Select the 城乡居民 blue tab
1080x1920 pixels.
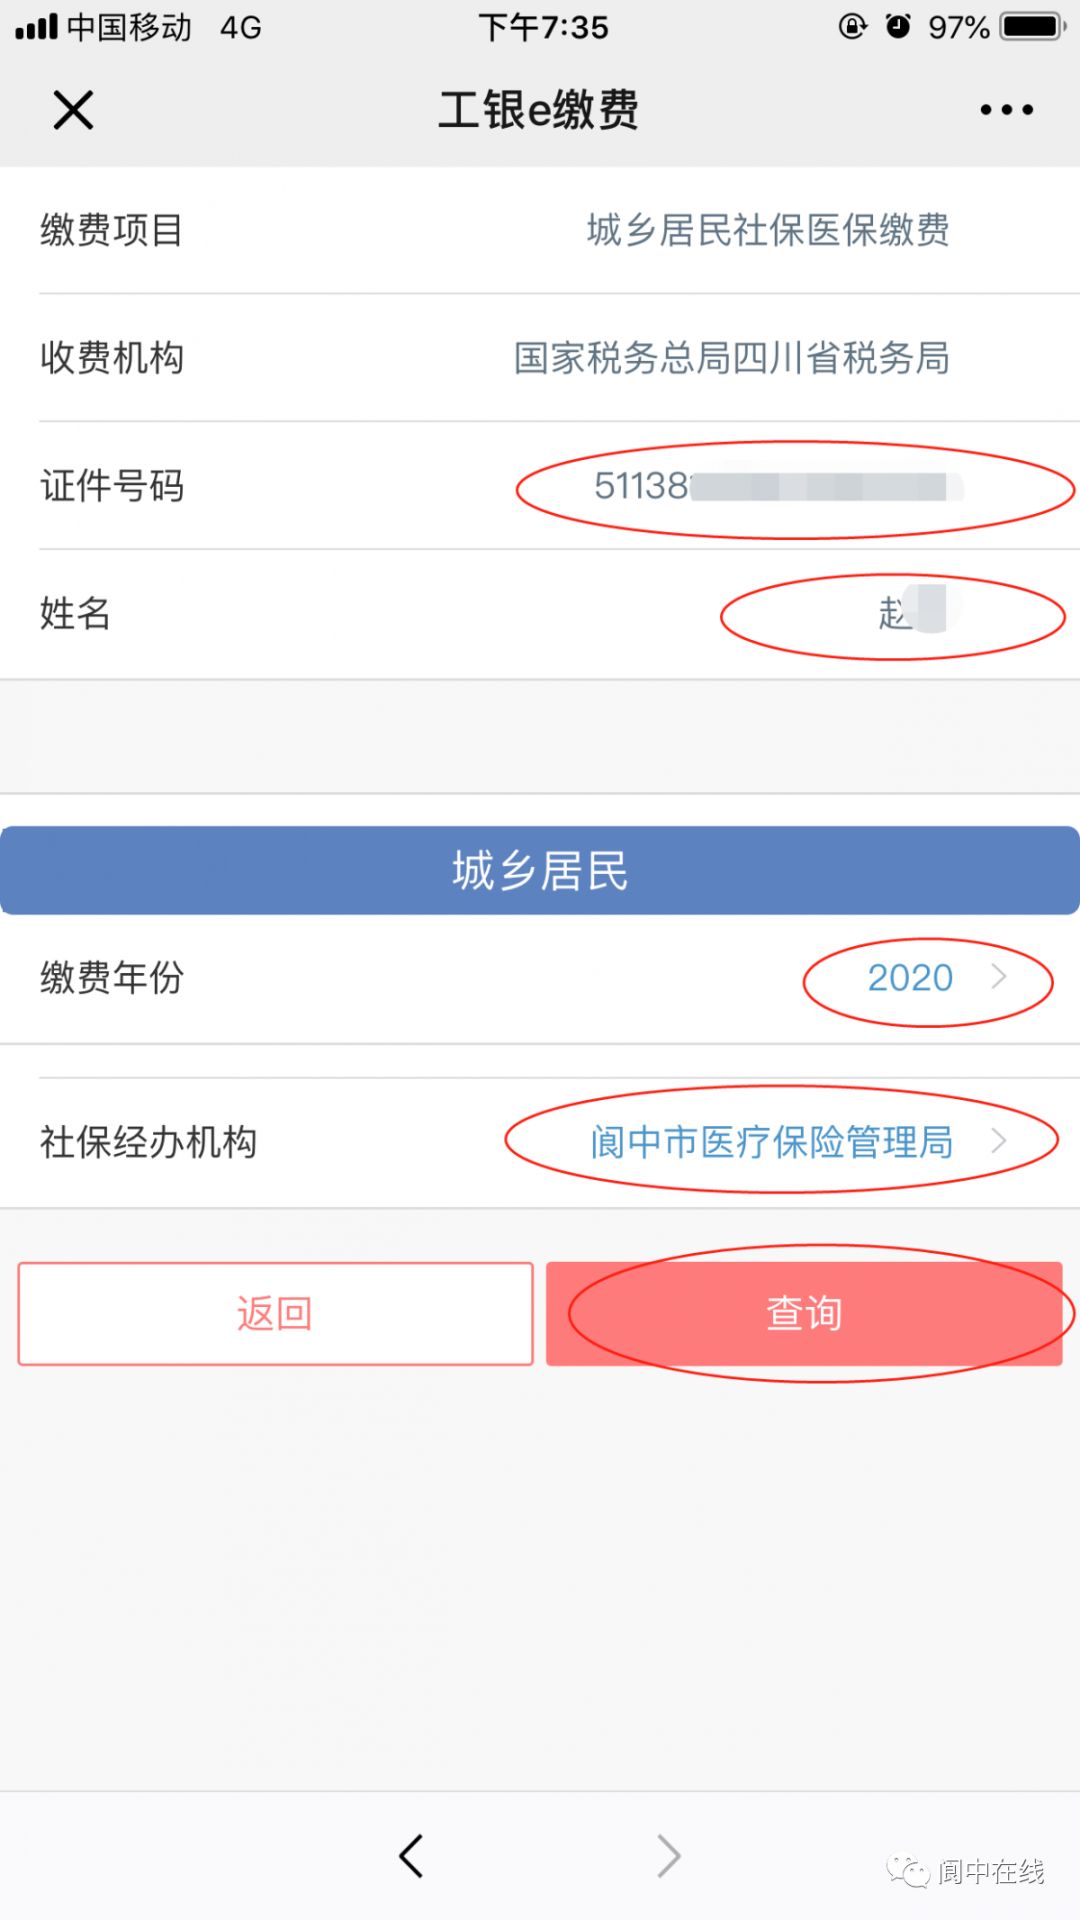[x=540, y=871]
